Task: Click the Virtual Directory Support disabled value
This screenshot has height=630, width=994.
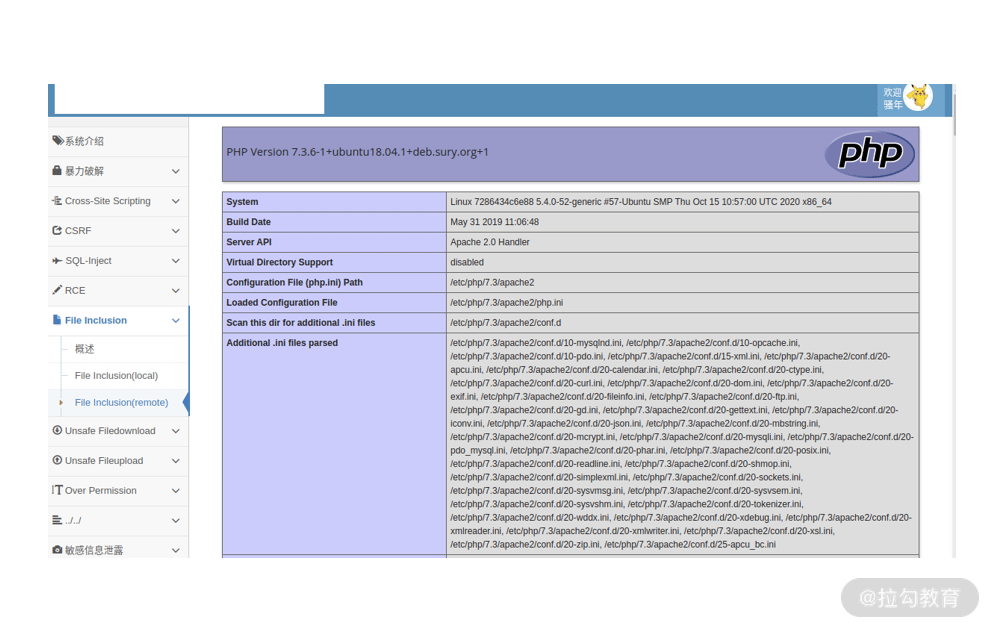Action: [x=467, y=262]
